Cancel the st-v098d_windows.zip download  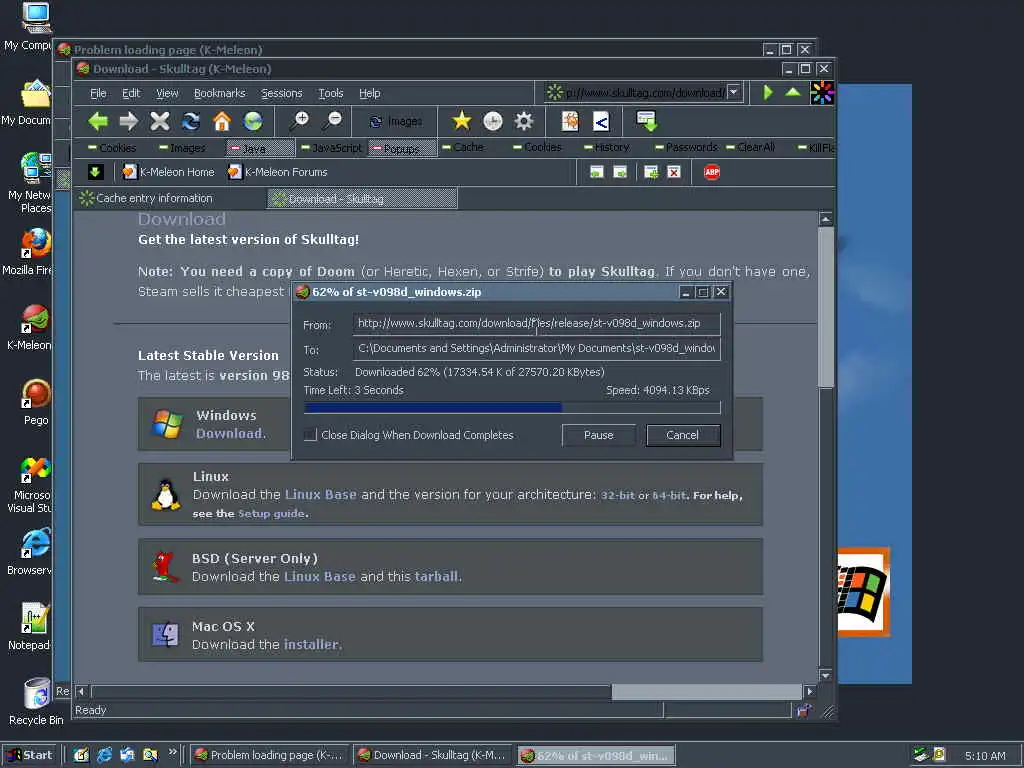[682, 435]
